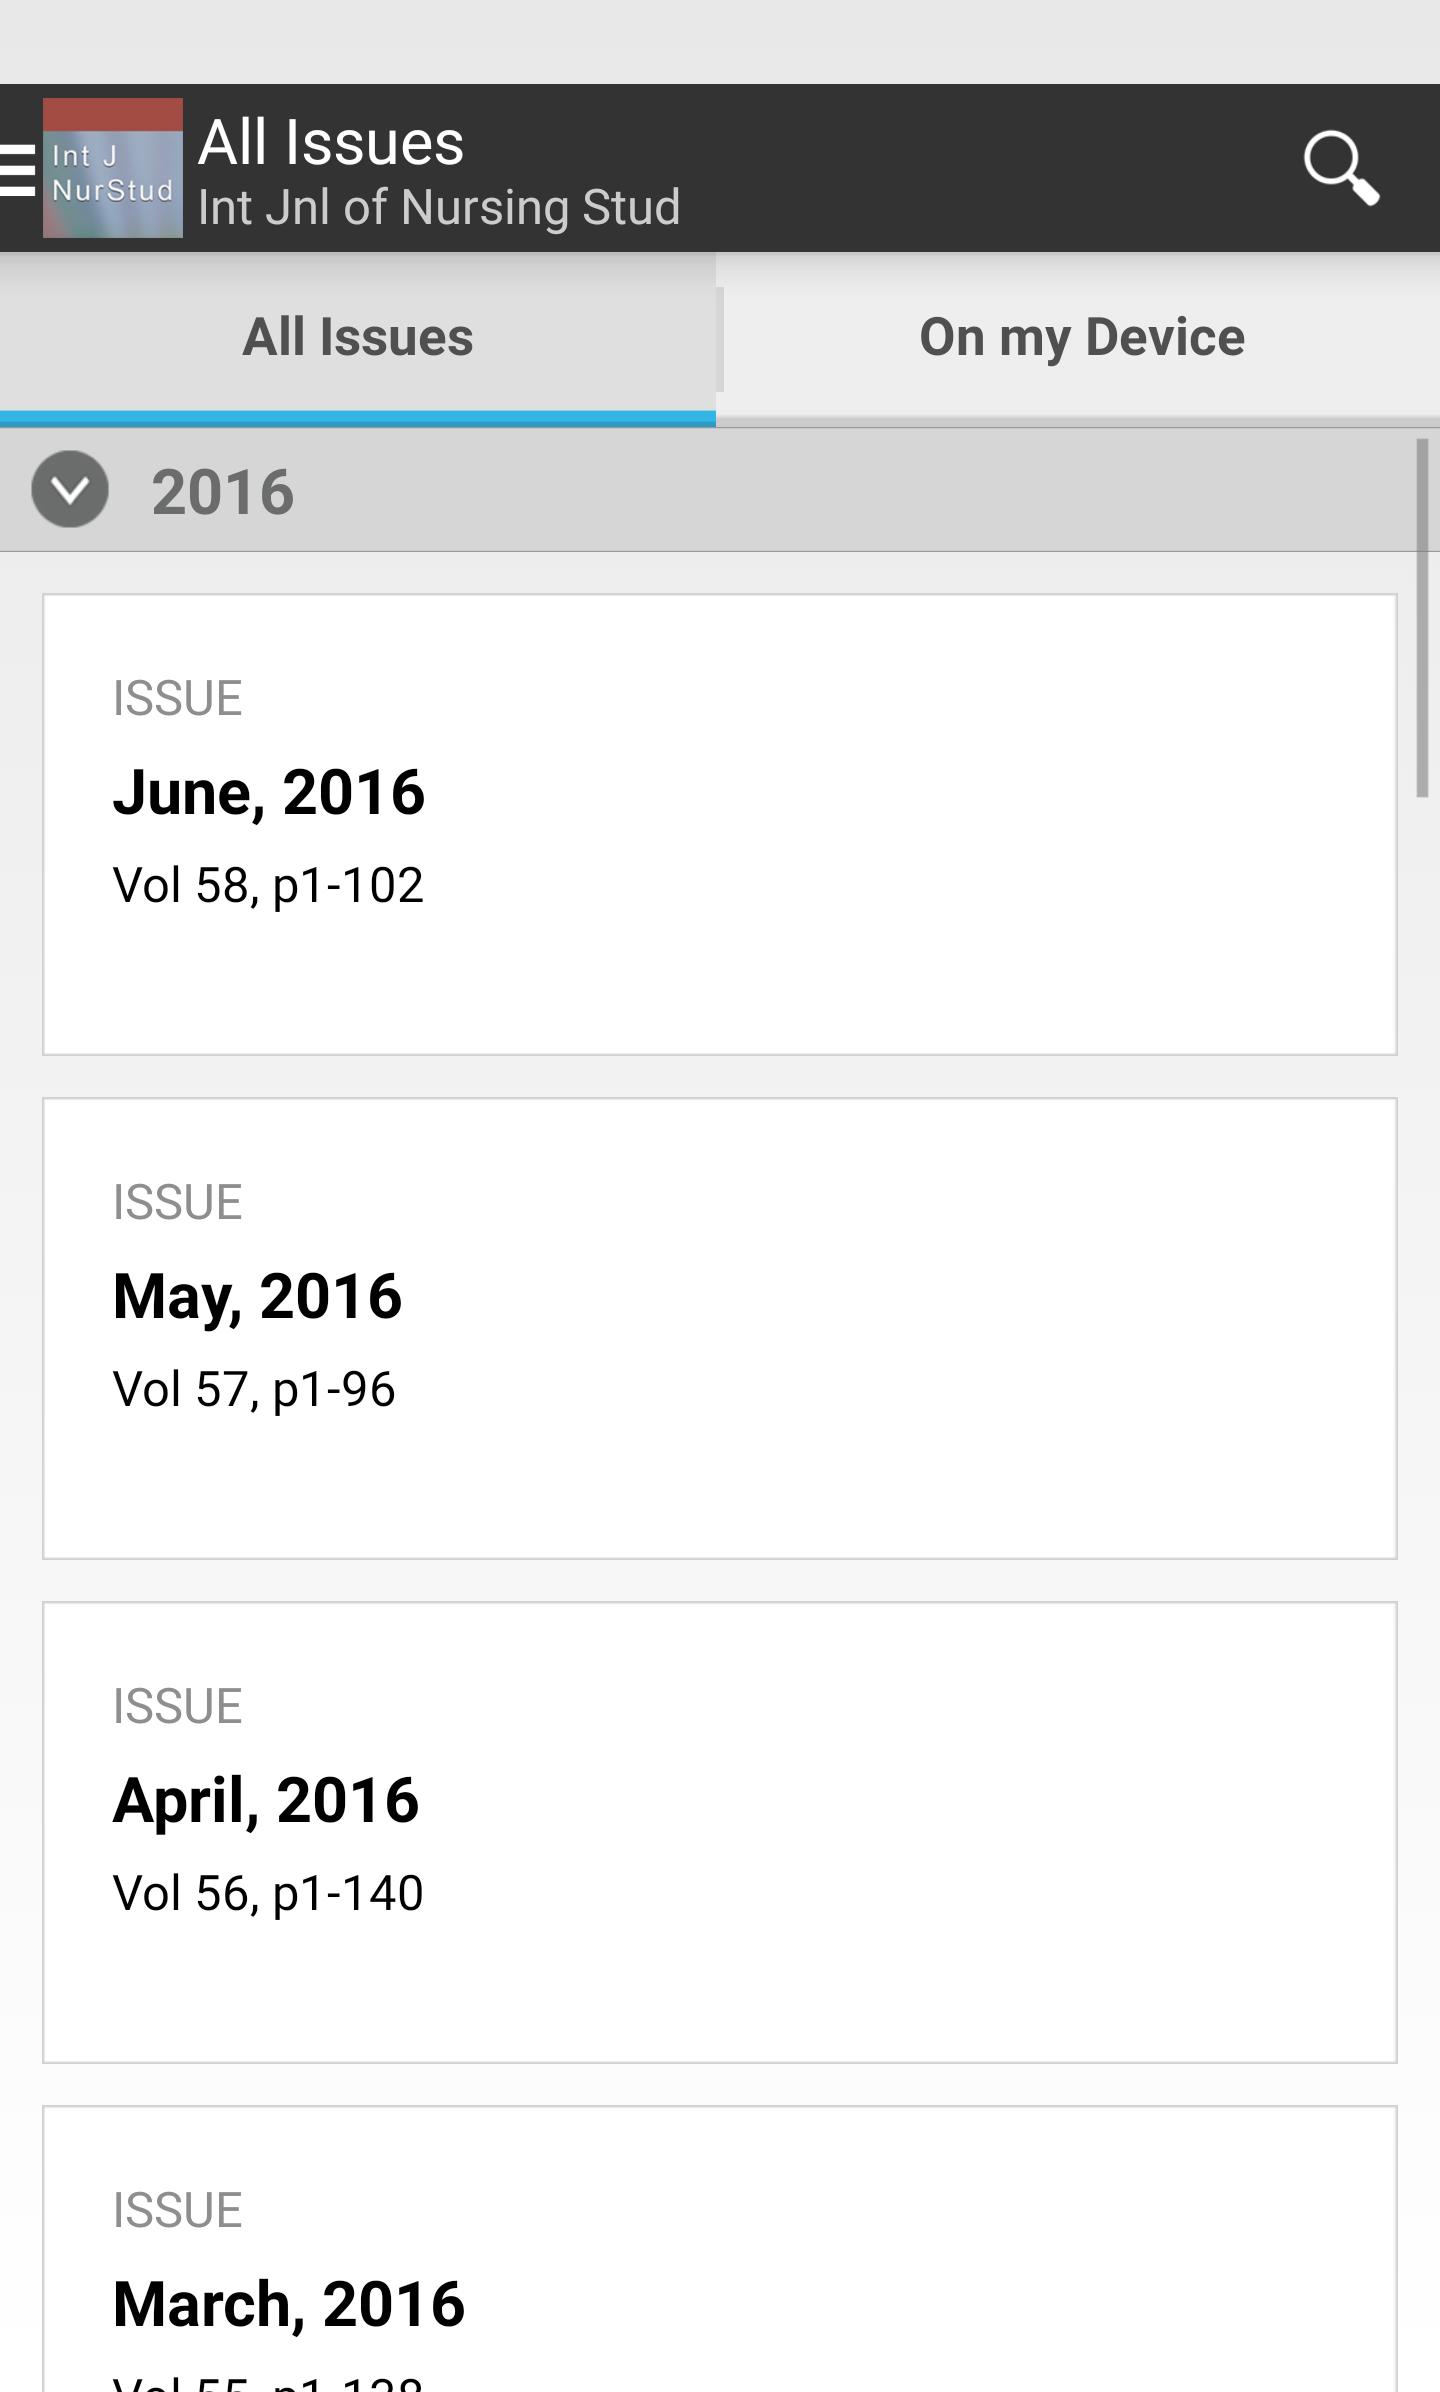Tap the All Issues header title

[x=331, y=142]
